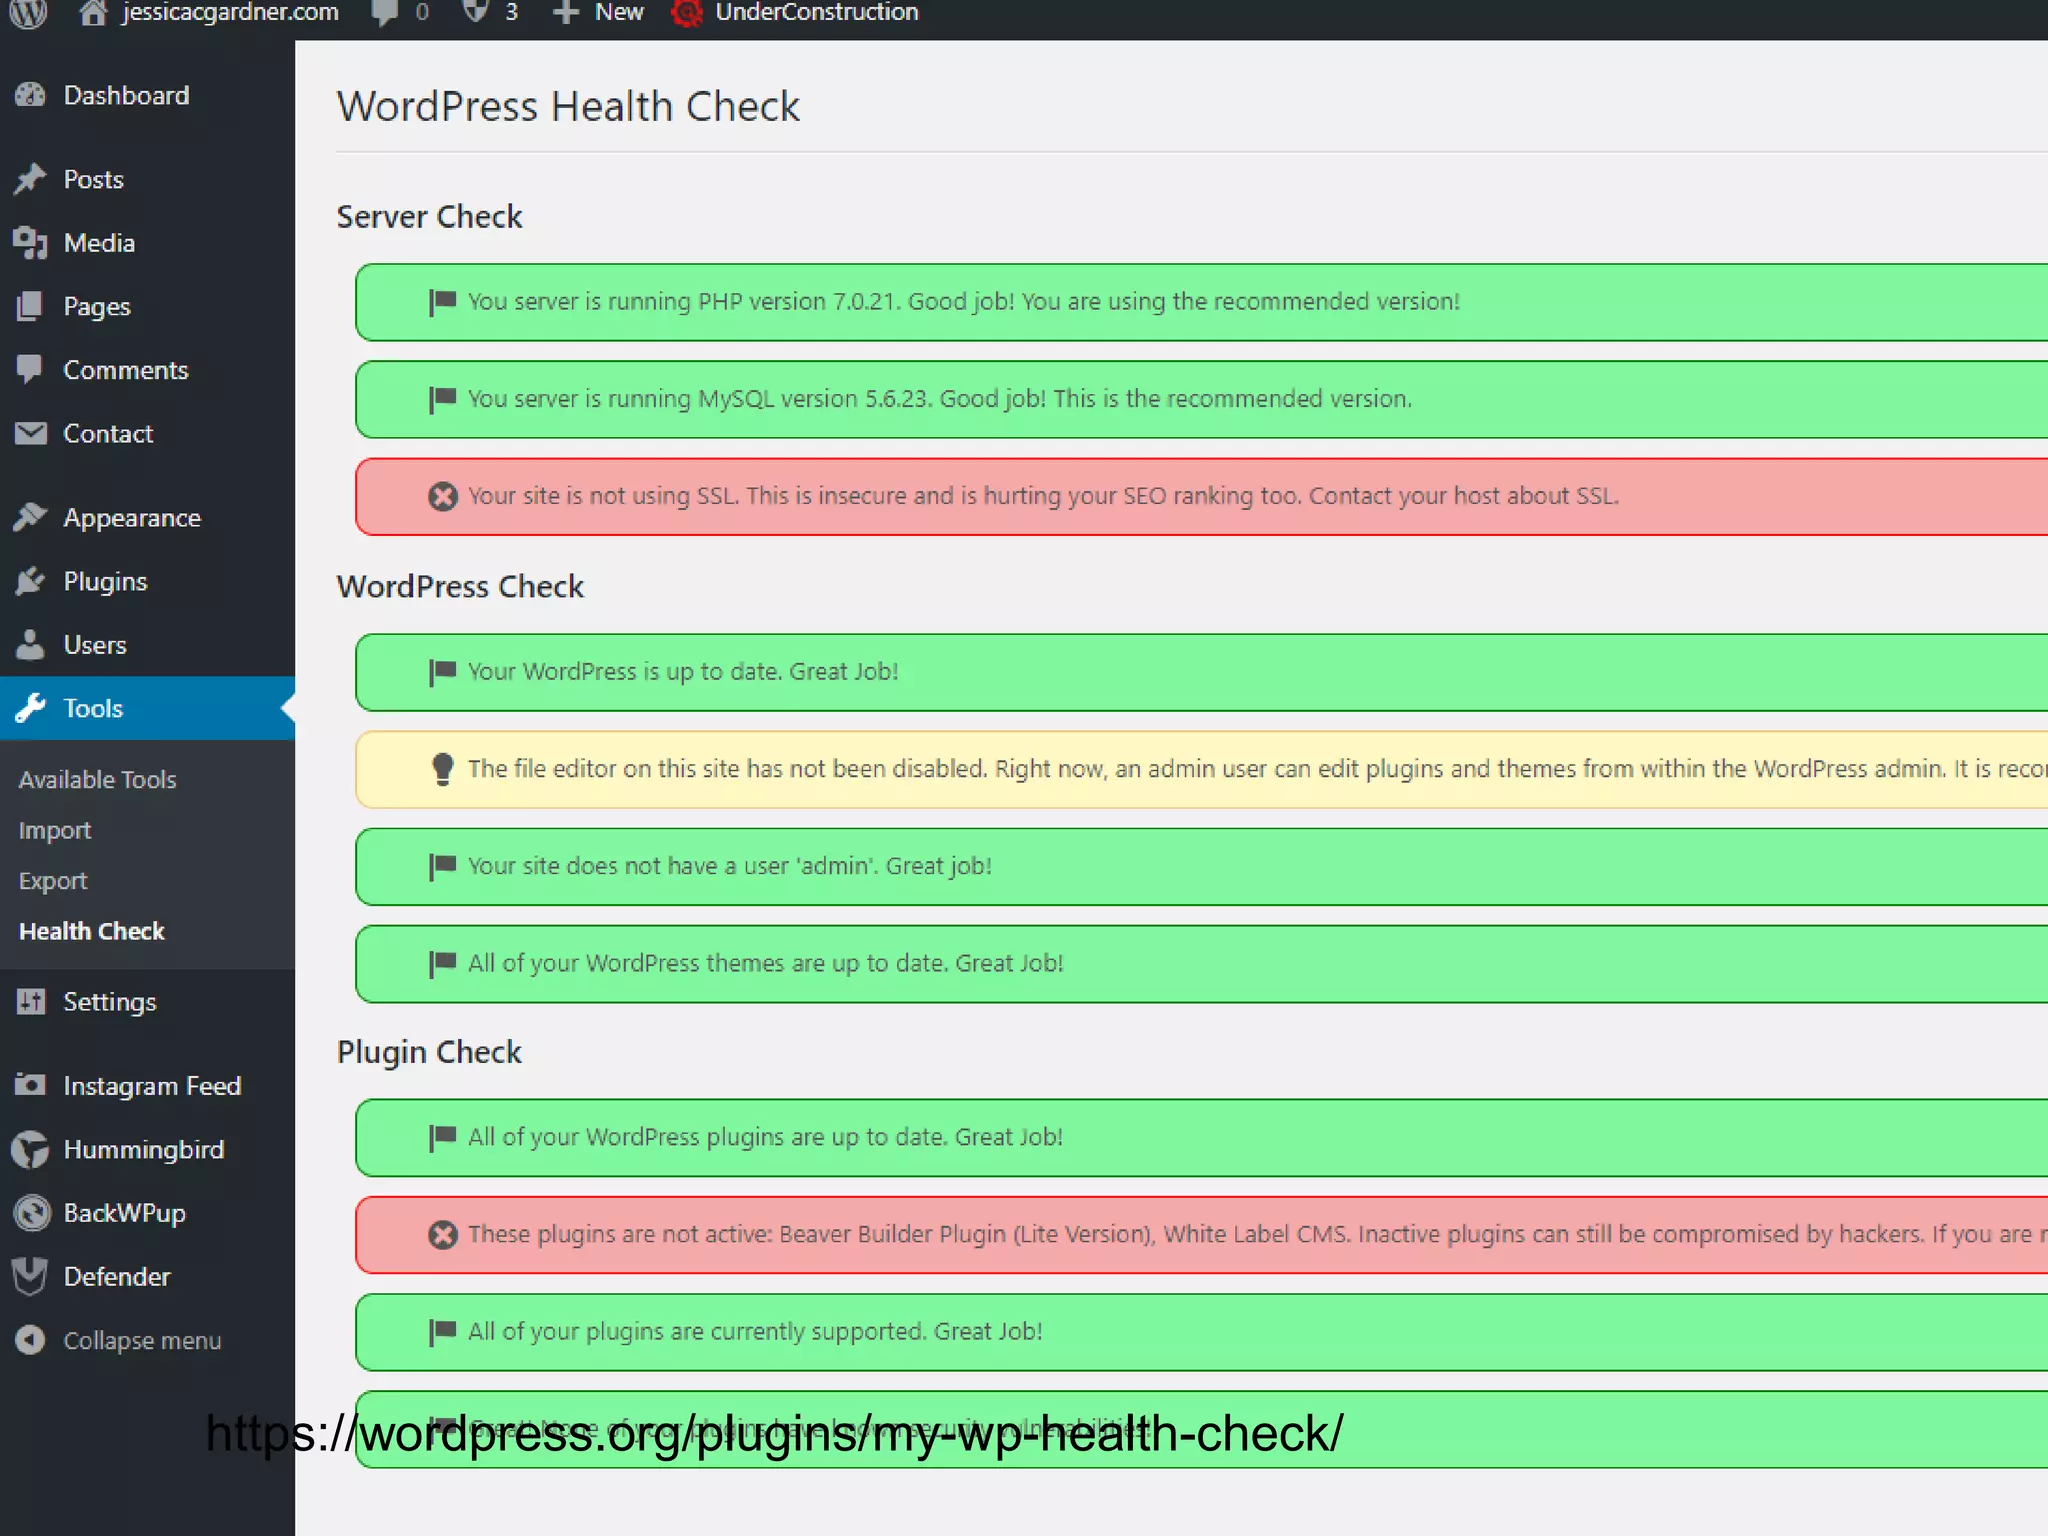The width and height of the screenshot is (2048, 1536).
Task: Click the Server Check section heading
Action: pyautogui.click(x=429, y=216)
